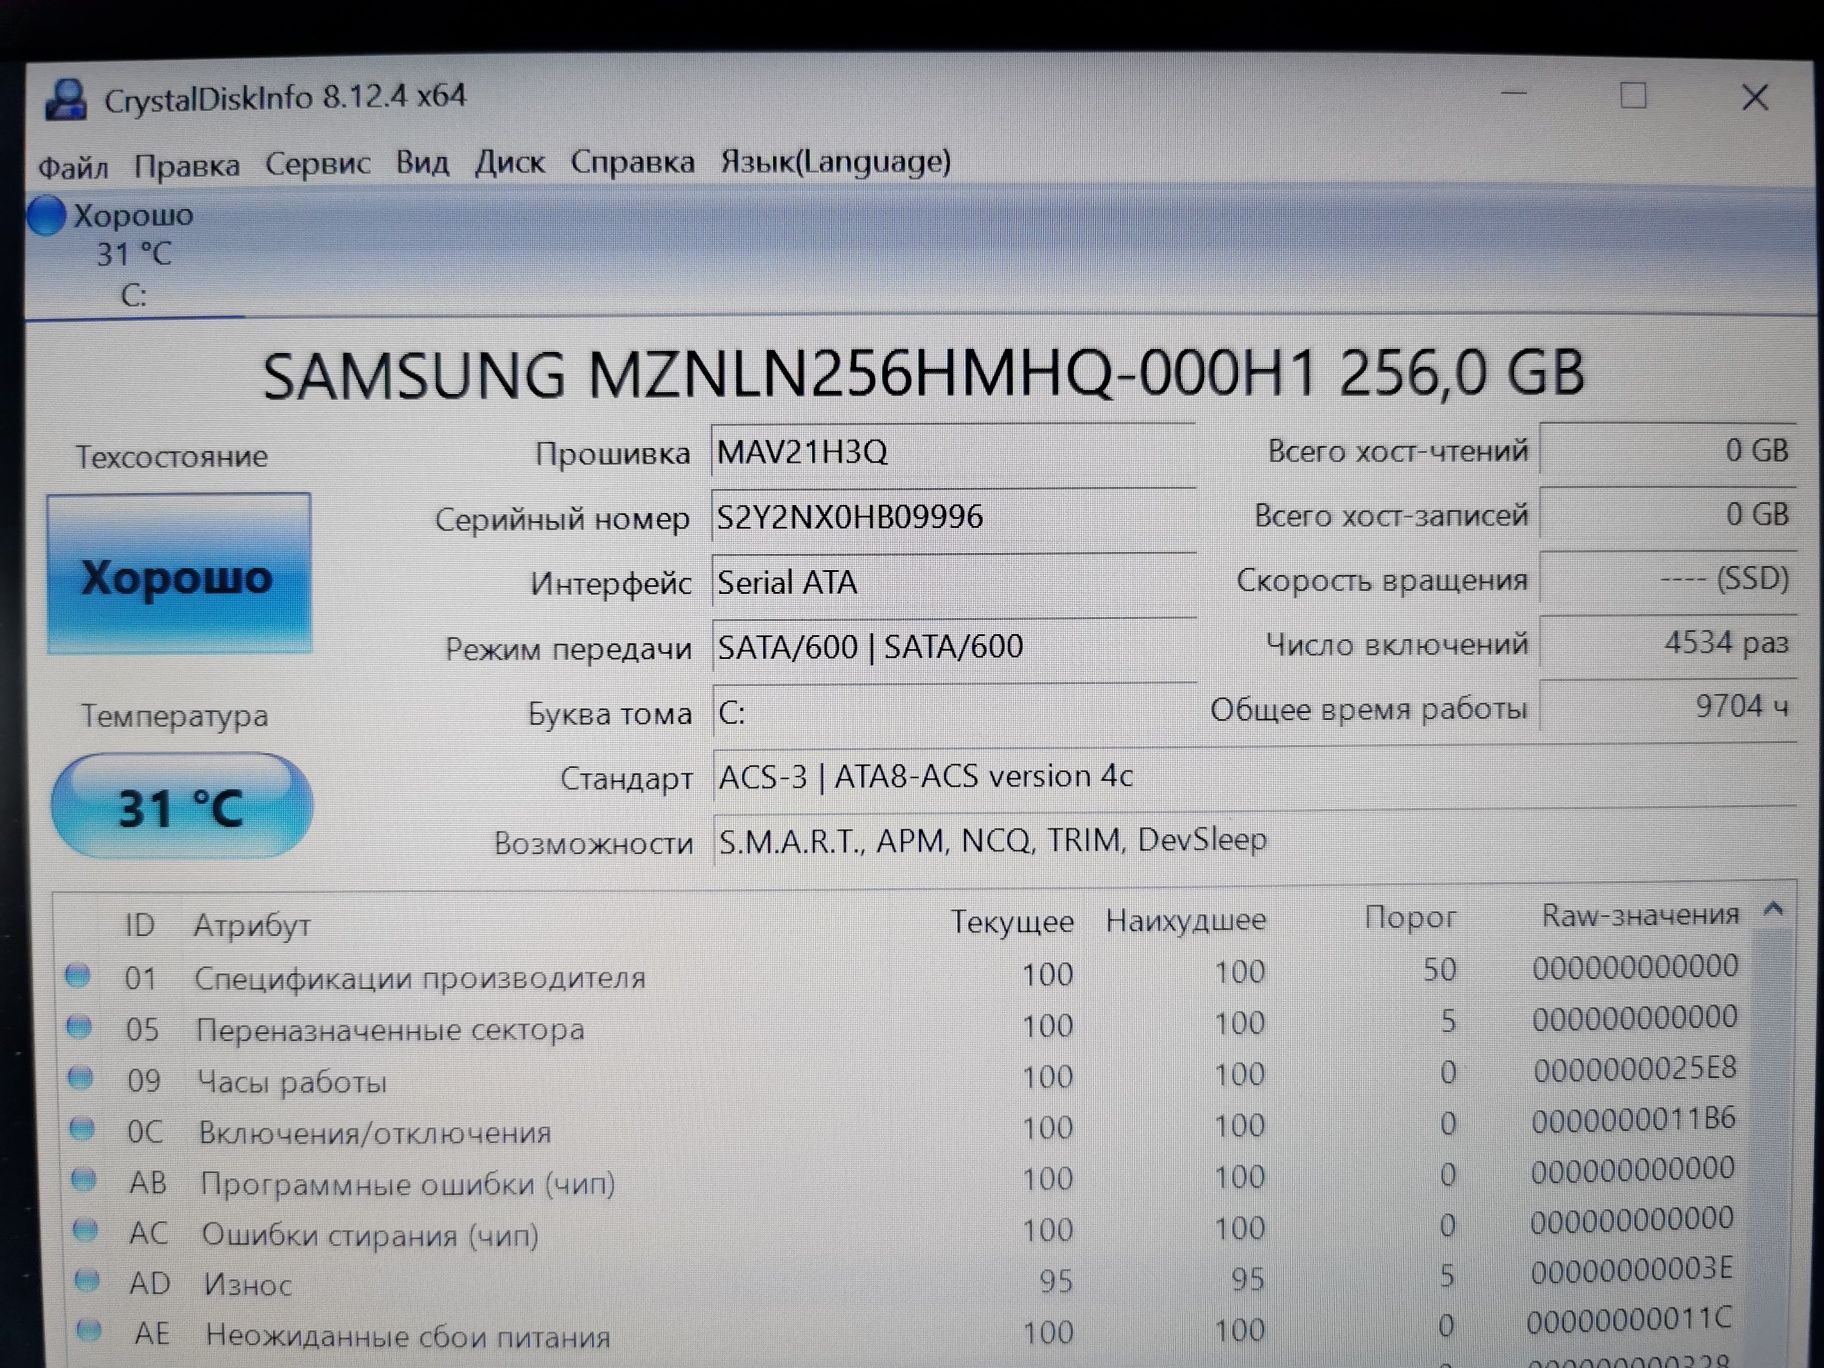Click the Скорость вращения value ---- (SSD)
Image resolution: width=1824 pixels, height=1368 pixels.
click(x=1668, y=578)
